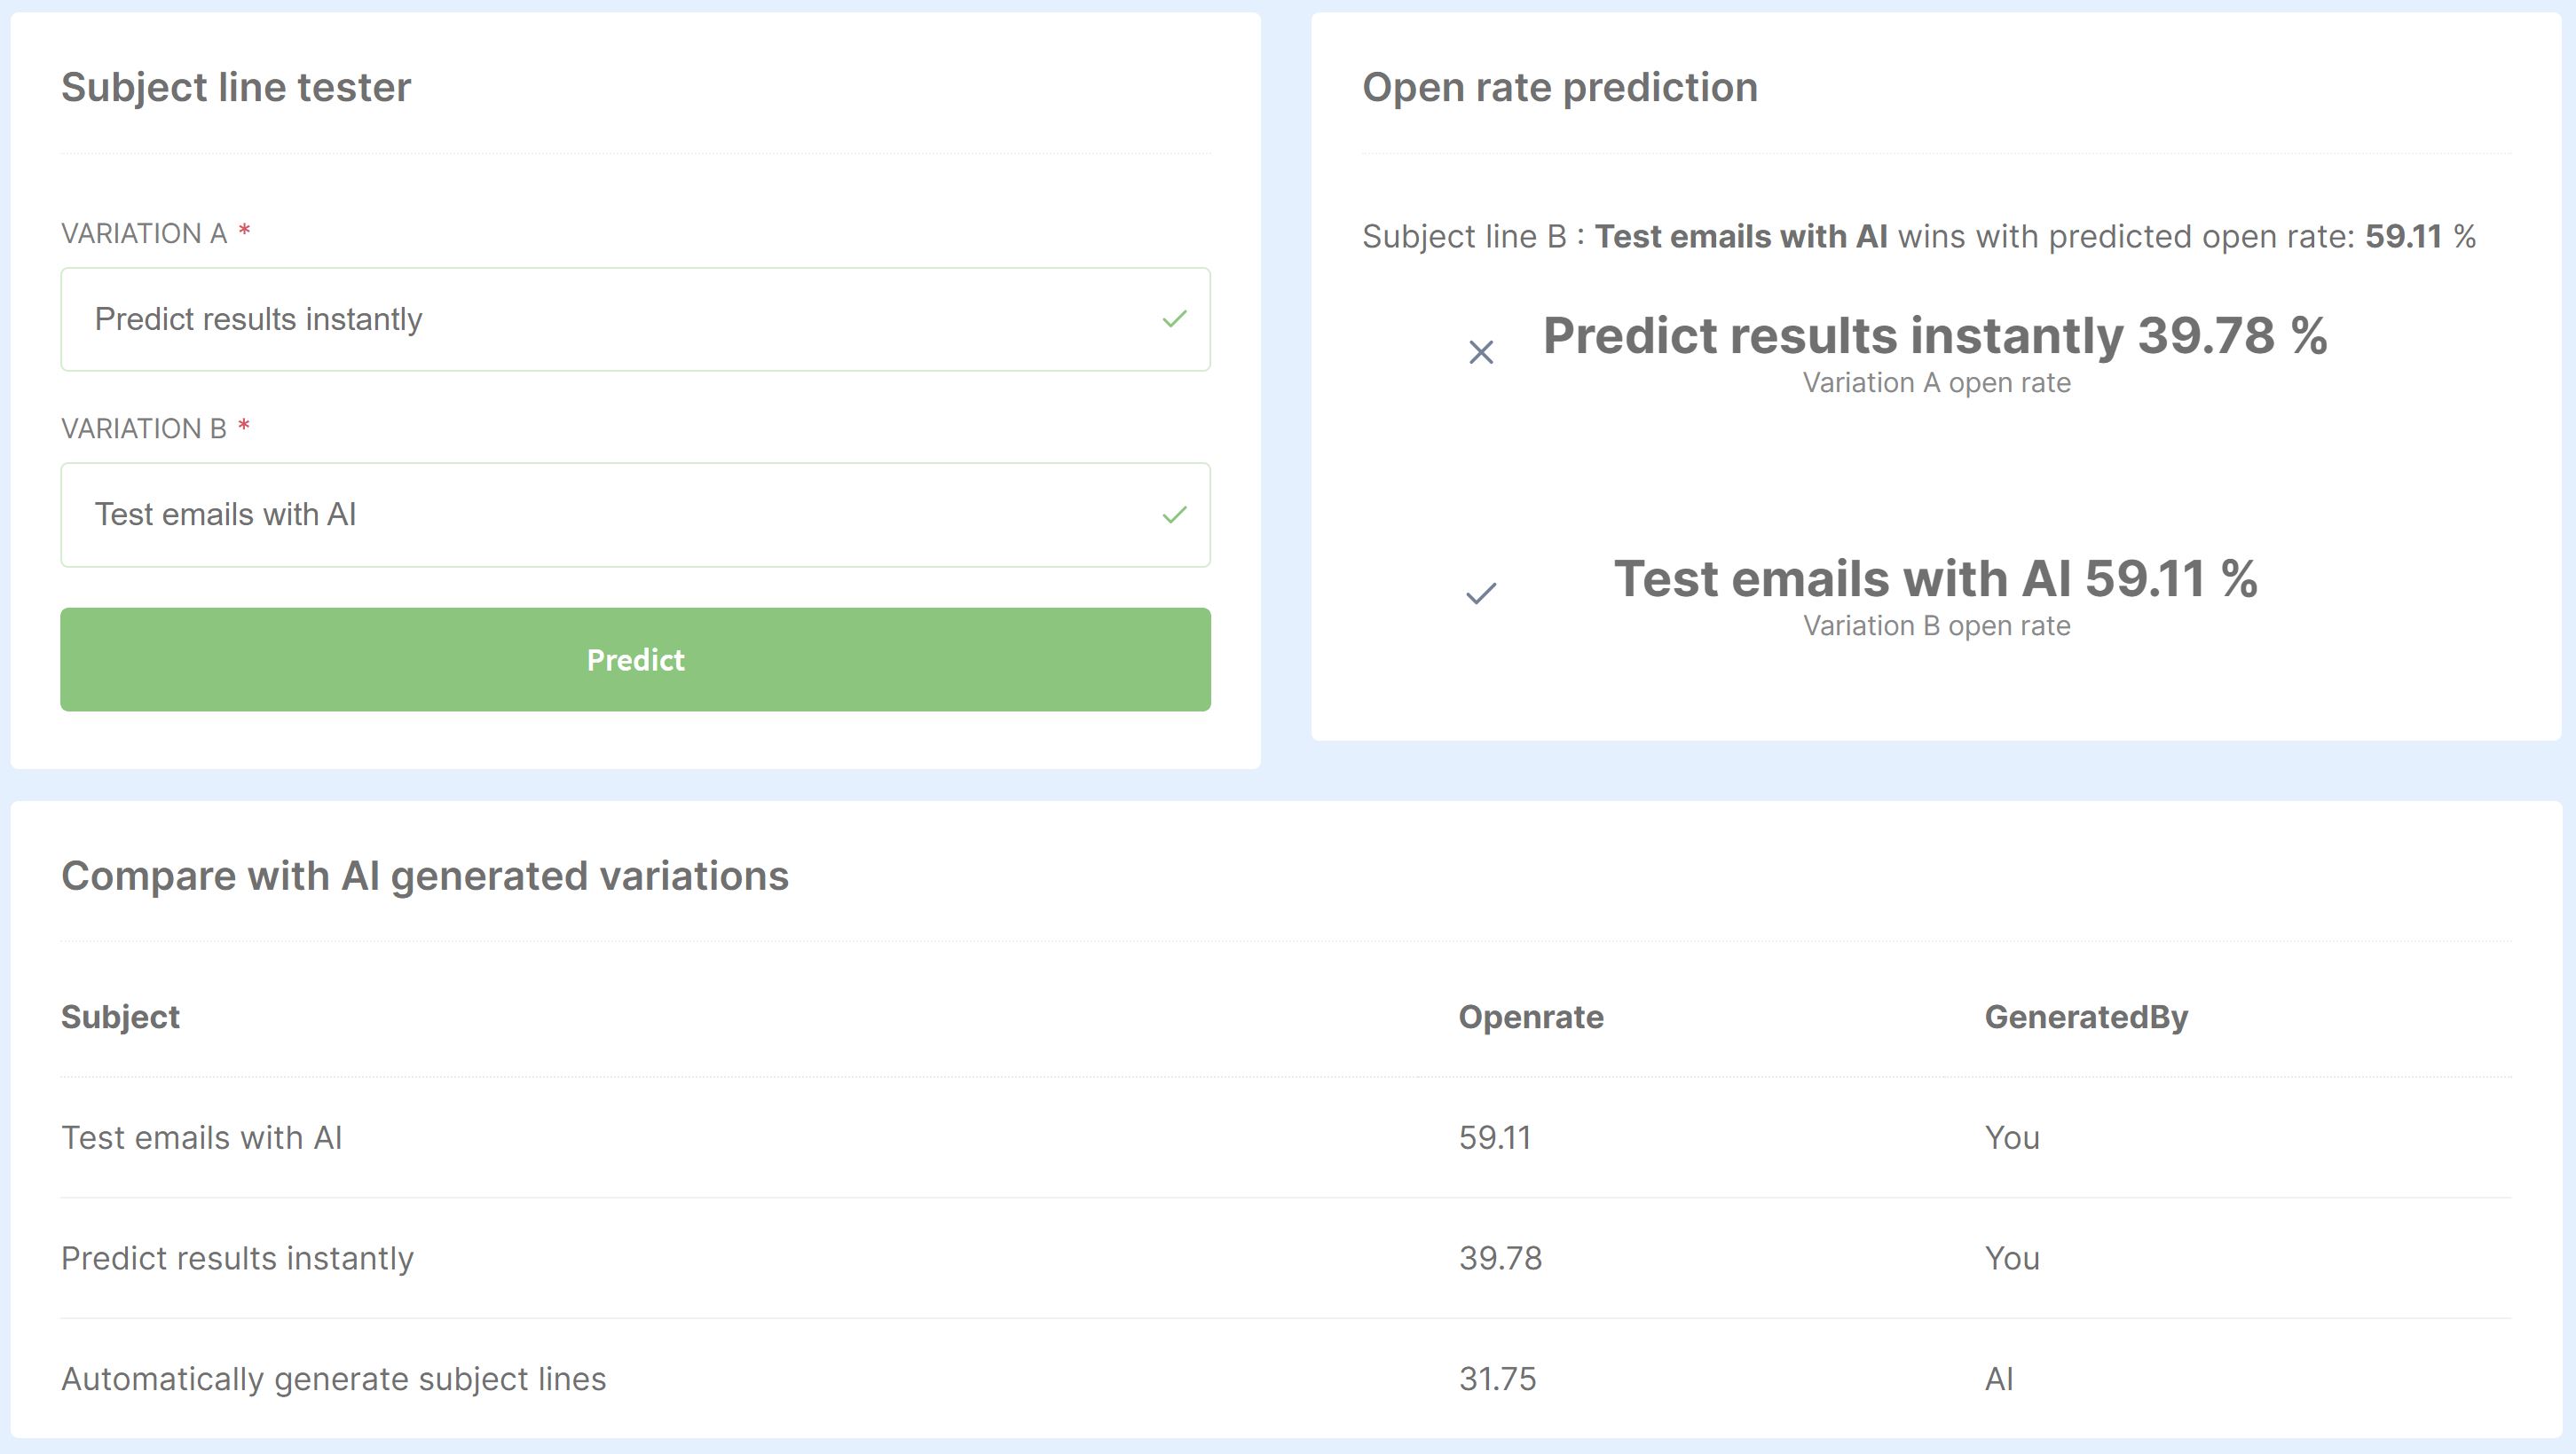
Task: Click the checkmark icon beside Variation B result
Action: click(1481, 593)
